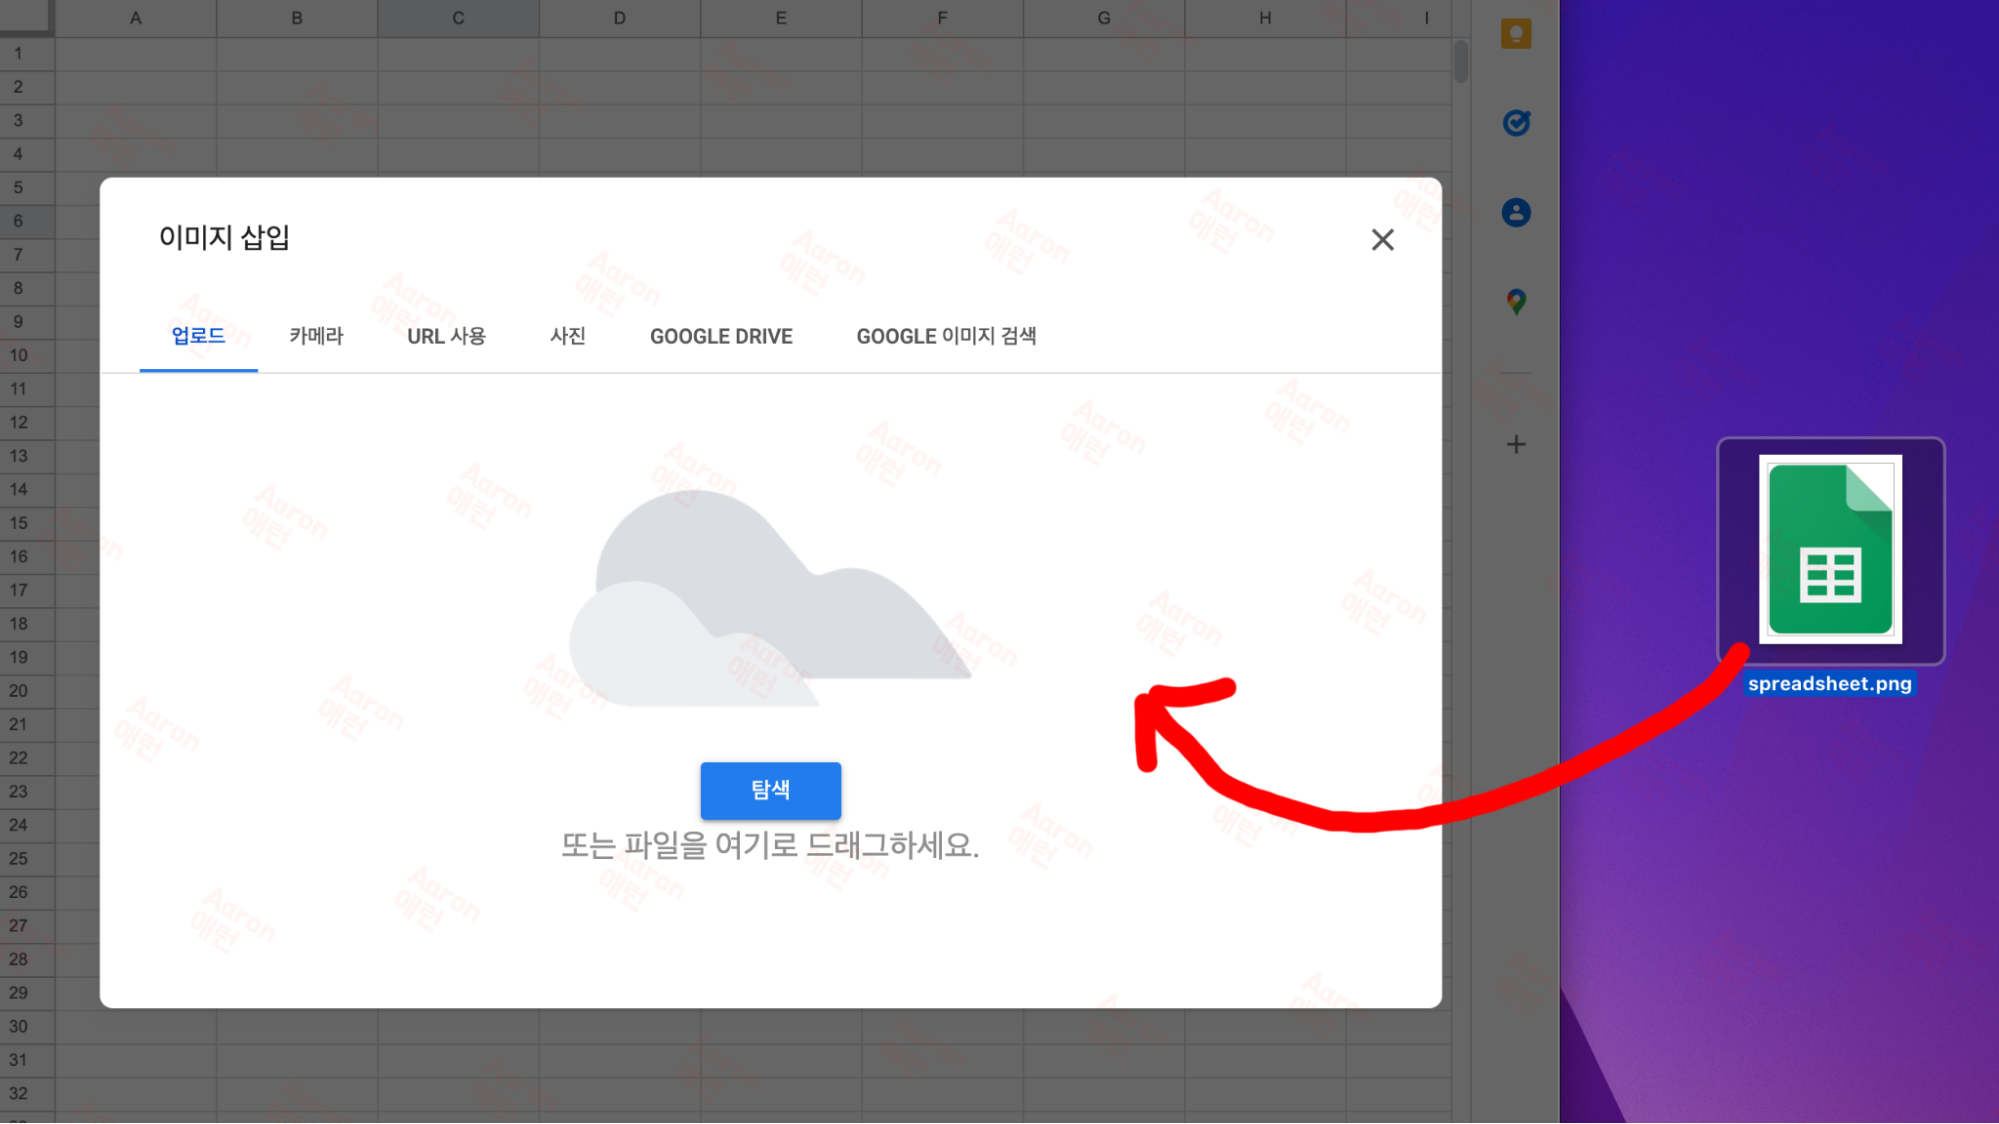Open Contacts side panel icon
The image size is (1999, 1124).
1516,212
